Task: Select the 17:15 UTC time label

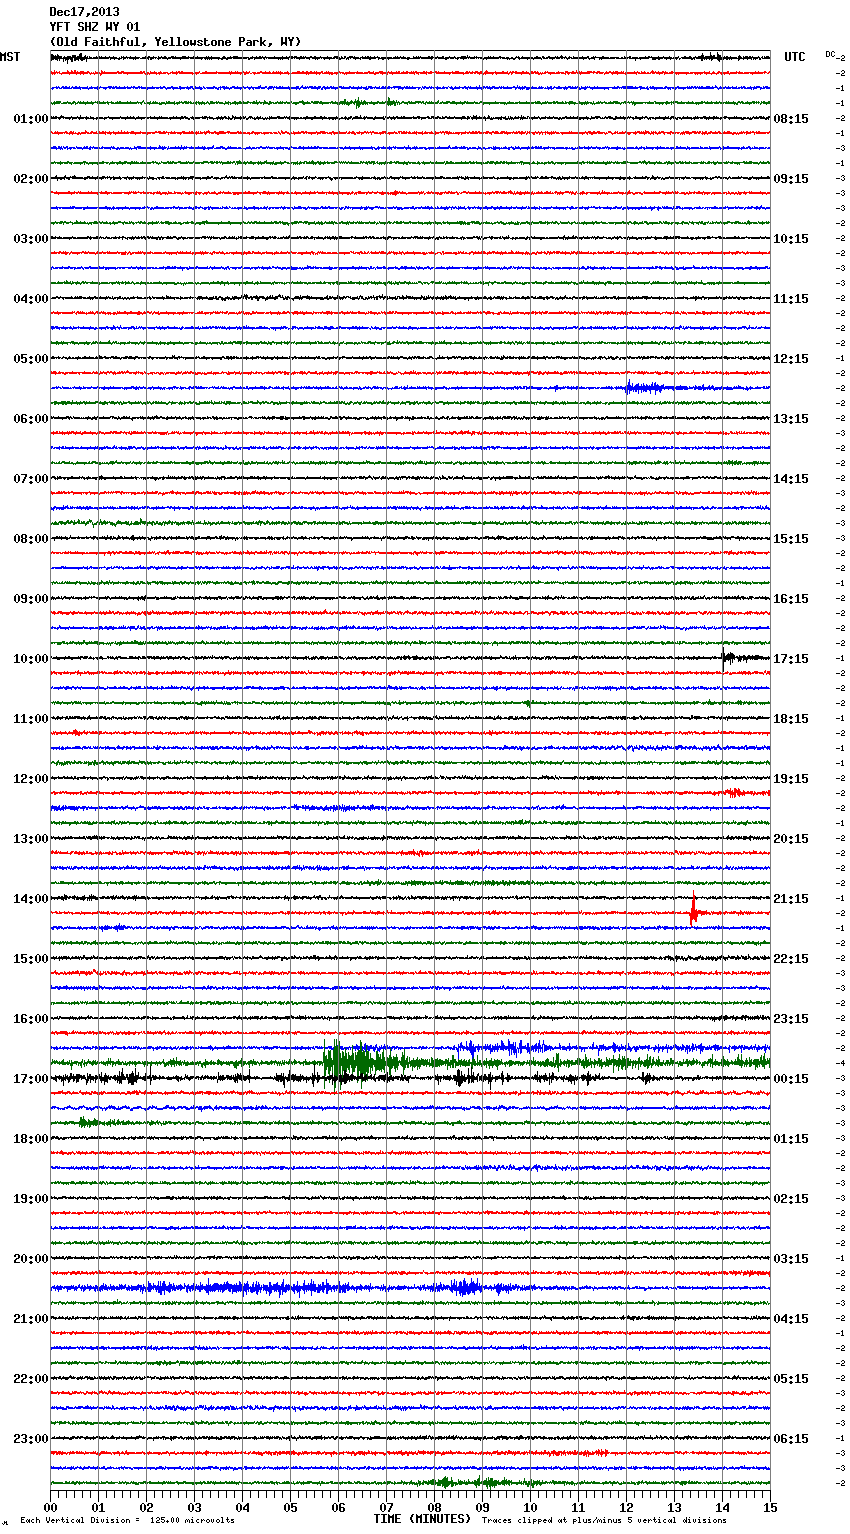Action: click(791, 659)
